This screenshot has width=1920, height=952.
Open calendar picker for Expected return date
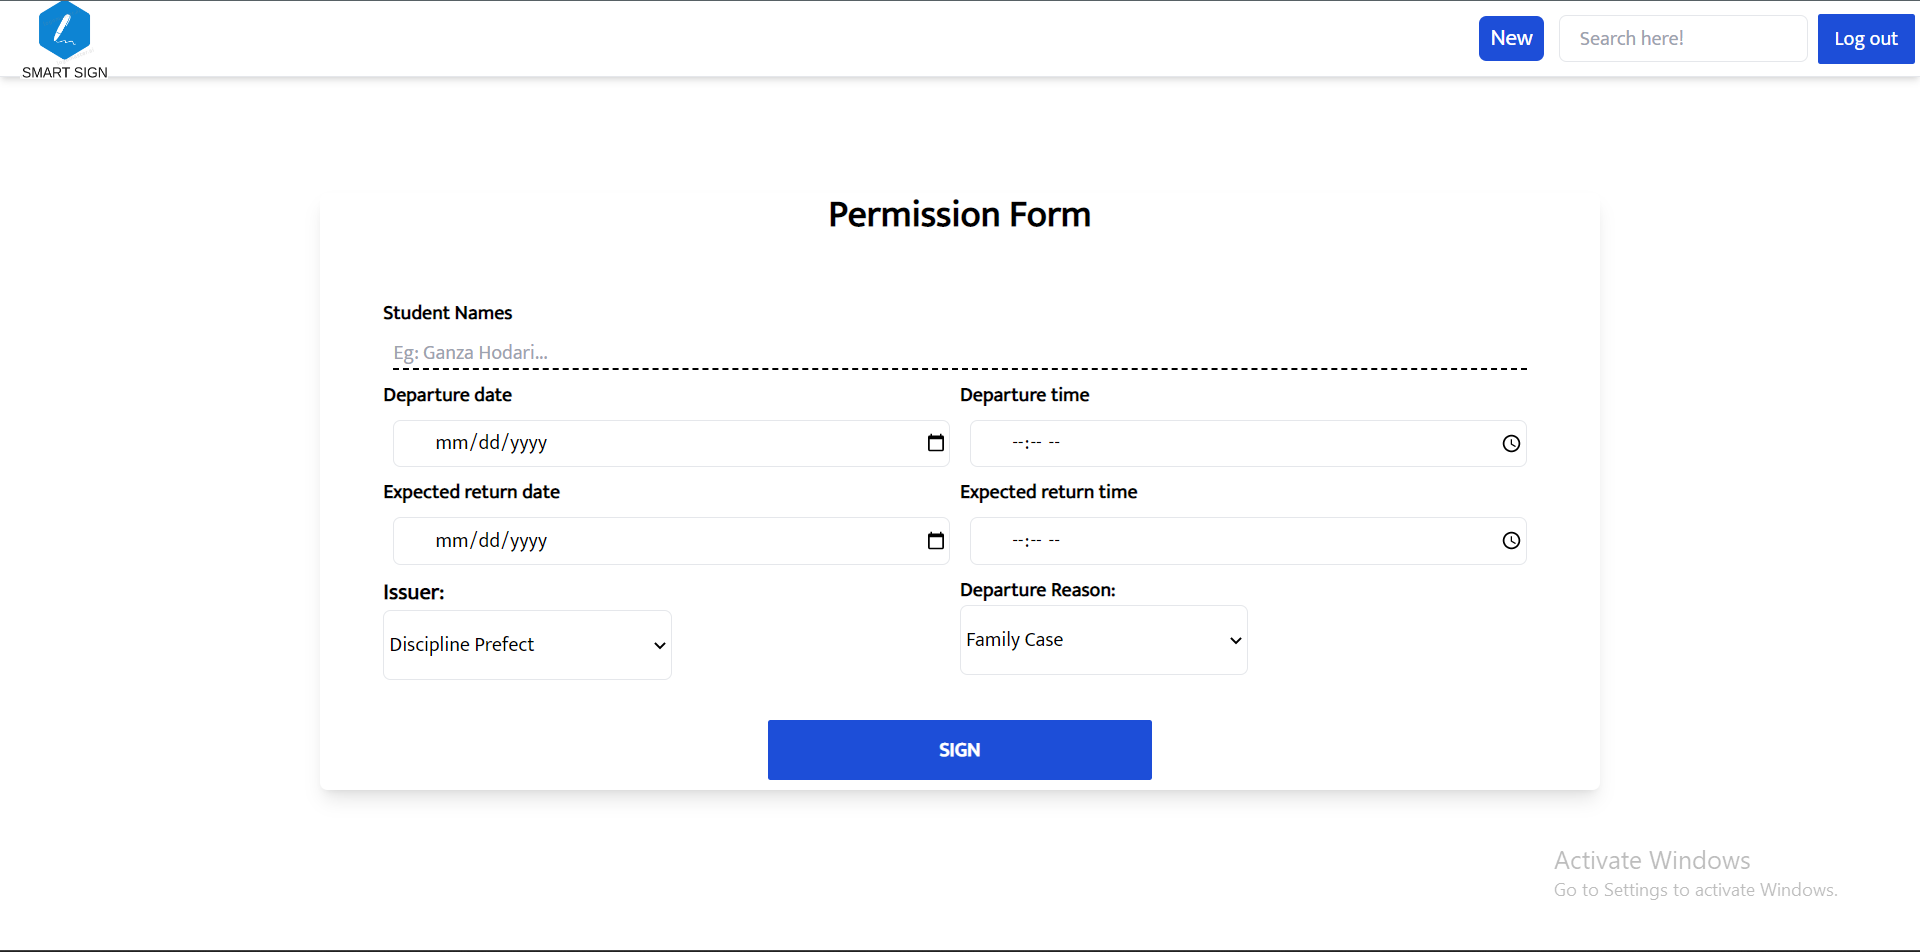click(x=936, y=541)
